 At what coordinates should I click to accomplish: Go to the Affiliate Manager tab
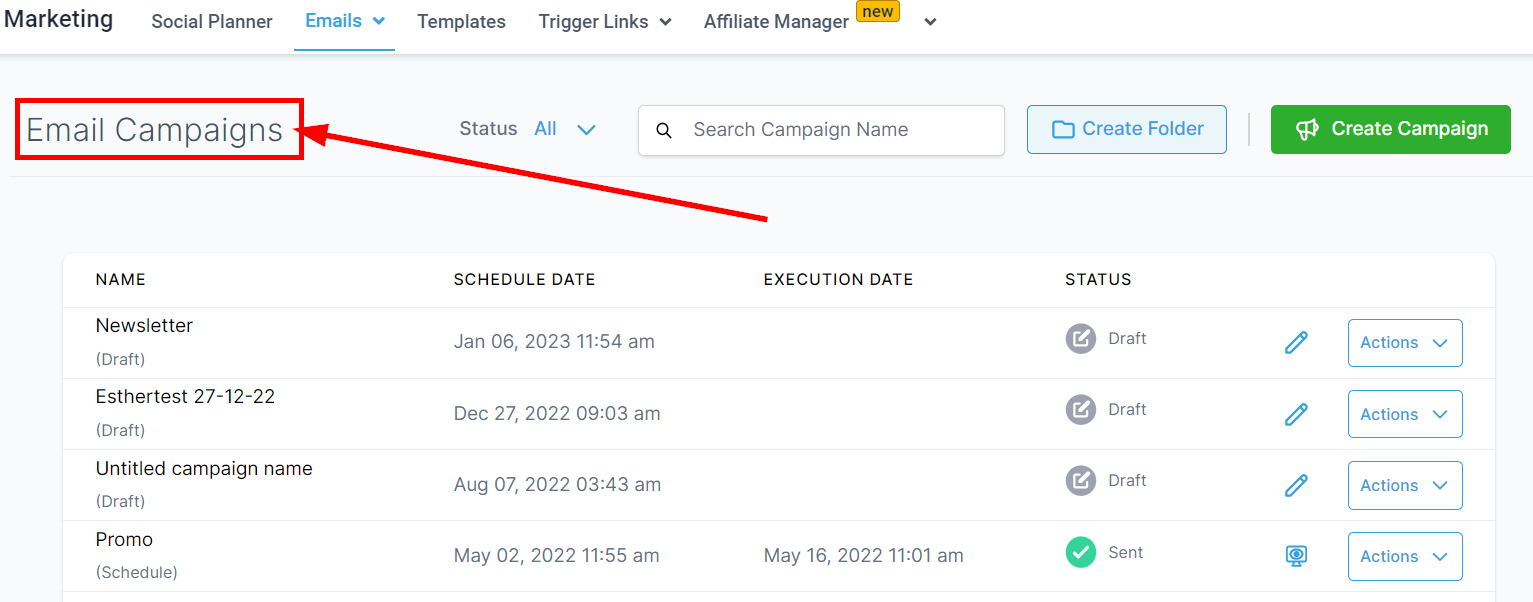click(x=776, y=22)
